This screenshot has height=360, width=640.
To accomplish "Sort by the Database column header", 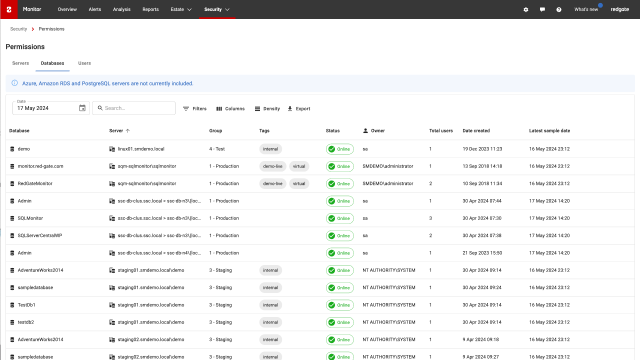I will pyautogui.click(x=19, y=131).
